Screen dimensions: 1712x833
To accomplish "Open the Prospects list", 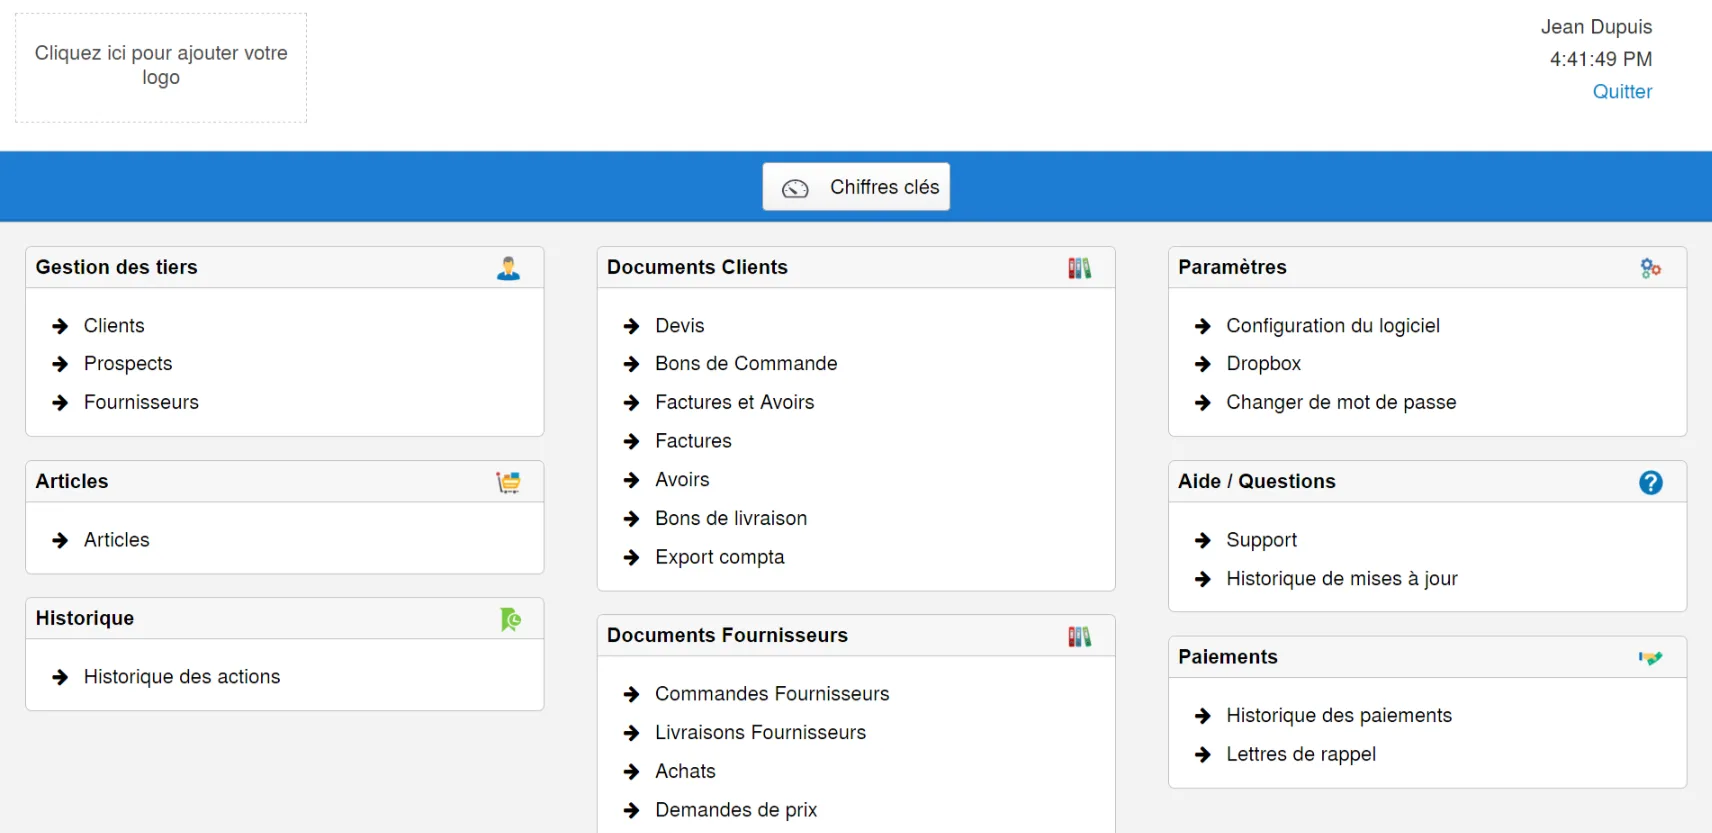I will [128, 364].
